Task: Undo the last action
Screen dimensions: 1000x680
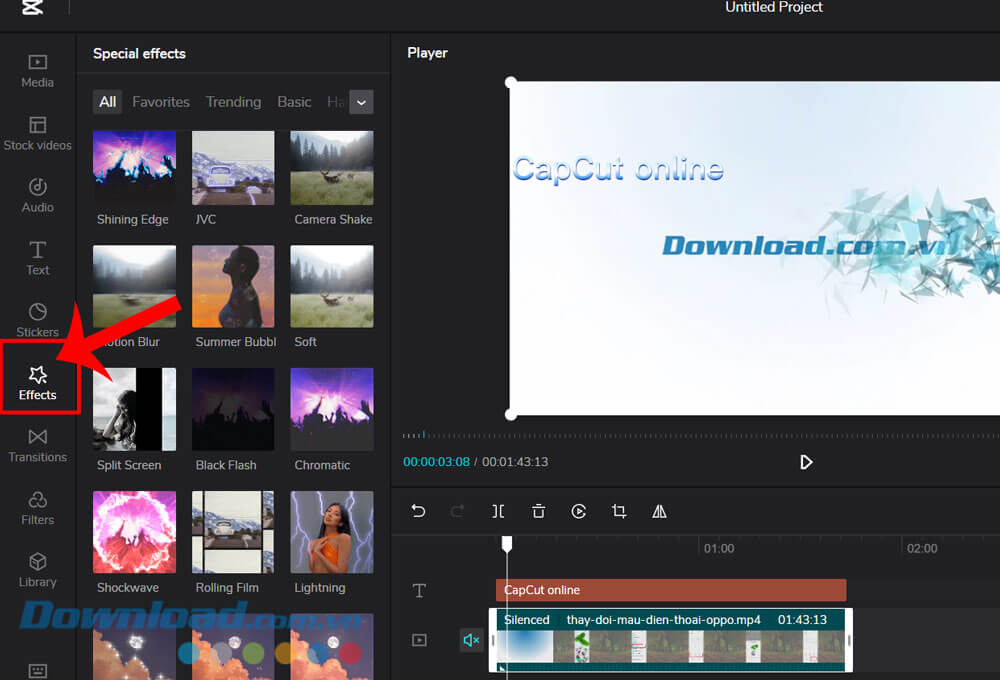Action: coord(418,511)
